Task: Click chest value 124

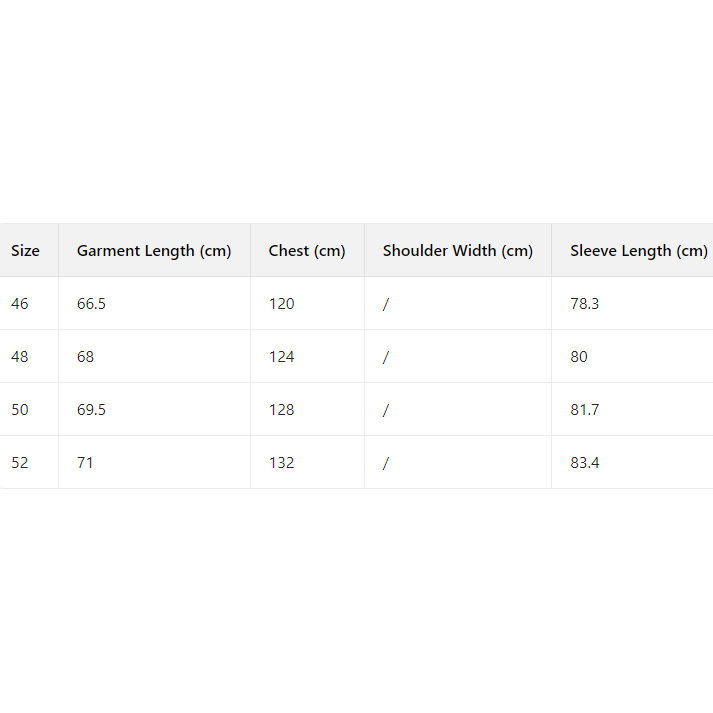Action: pos(282,357)
